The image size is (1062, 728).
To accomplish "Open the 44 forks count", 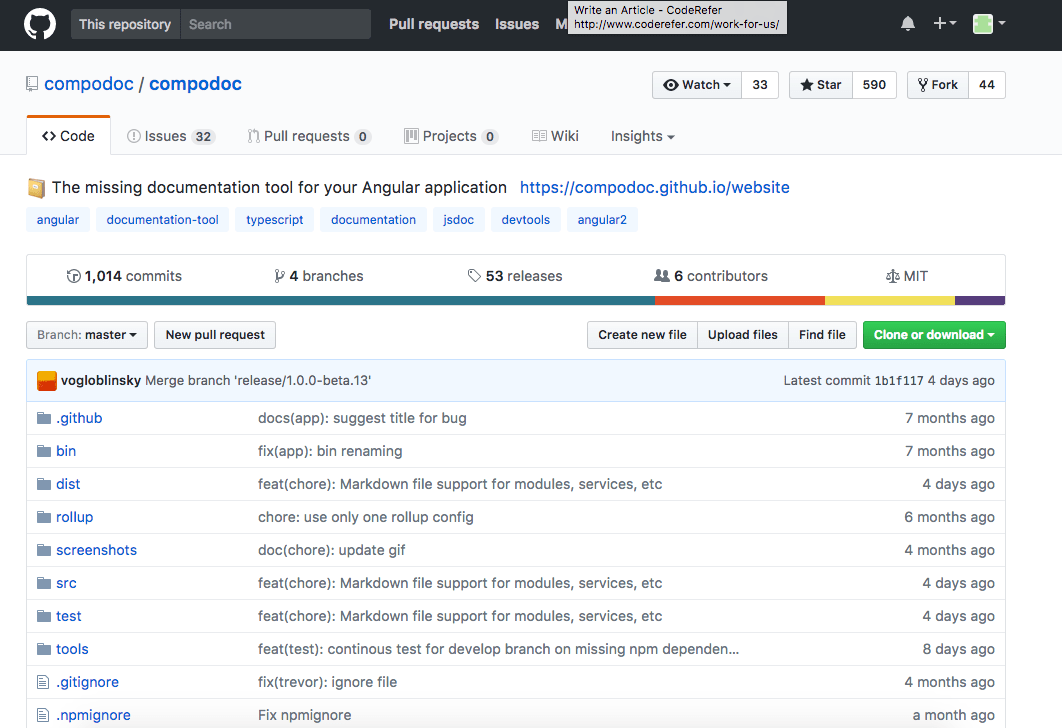I will (987, 85).
